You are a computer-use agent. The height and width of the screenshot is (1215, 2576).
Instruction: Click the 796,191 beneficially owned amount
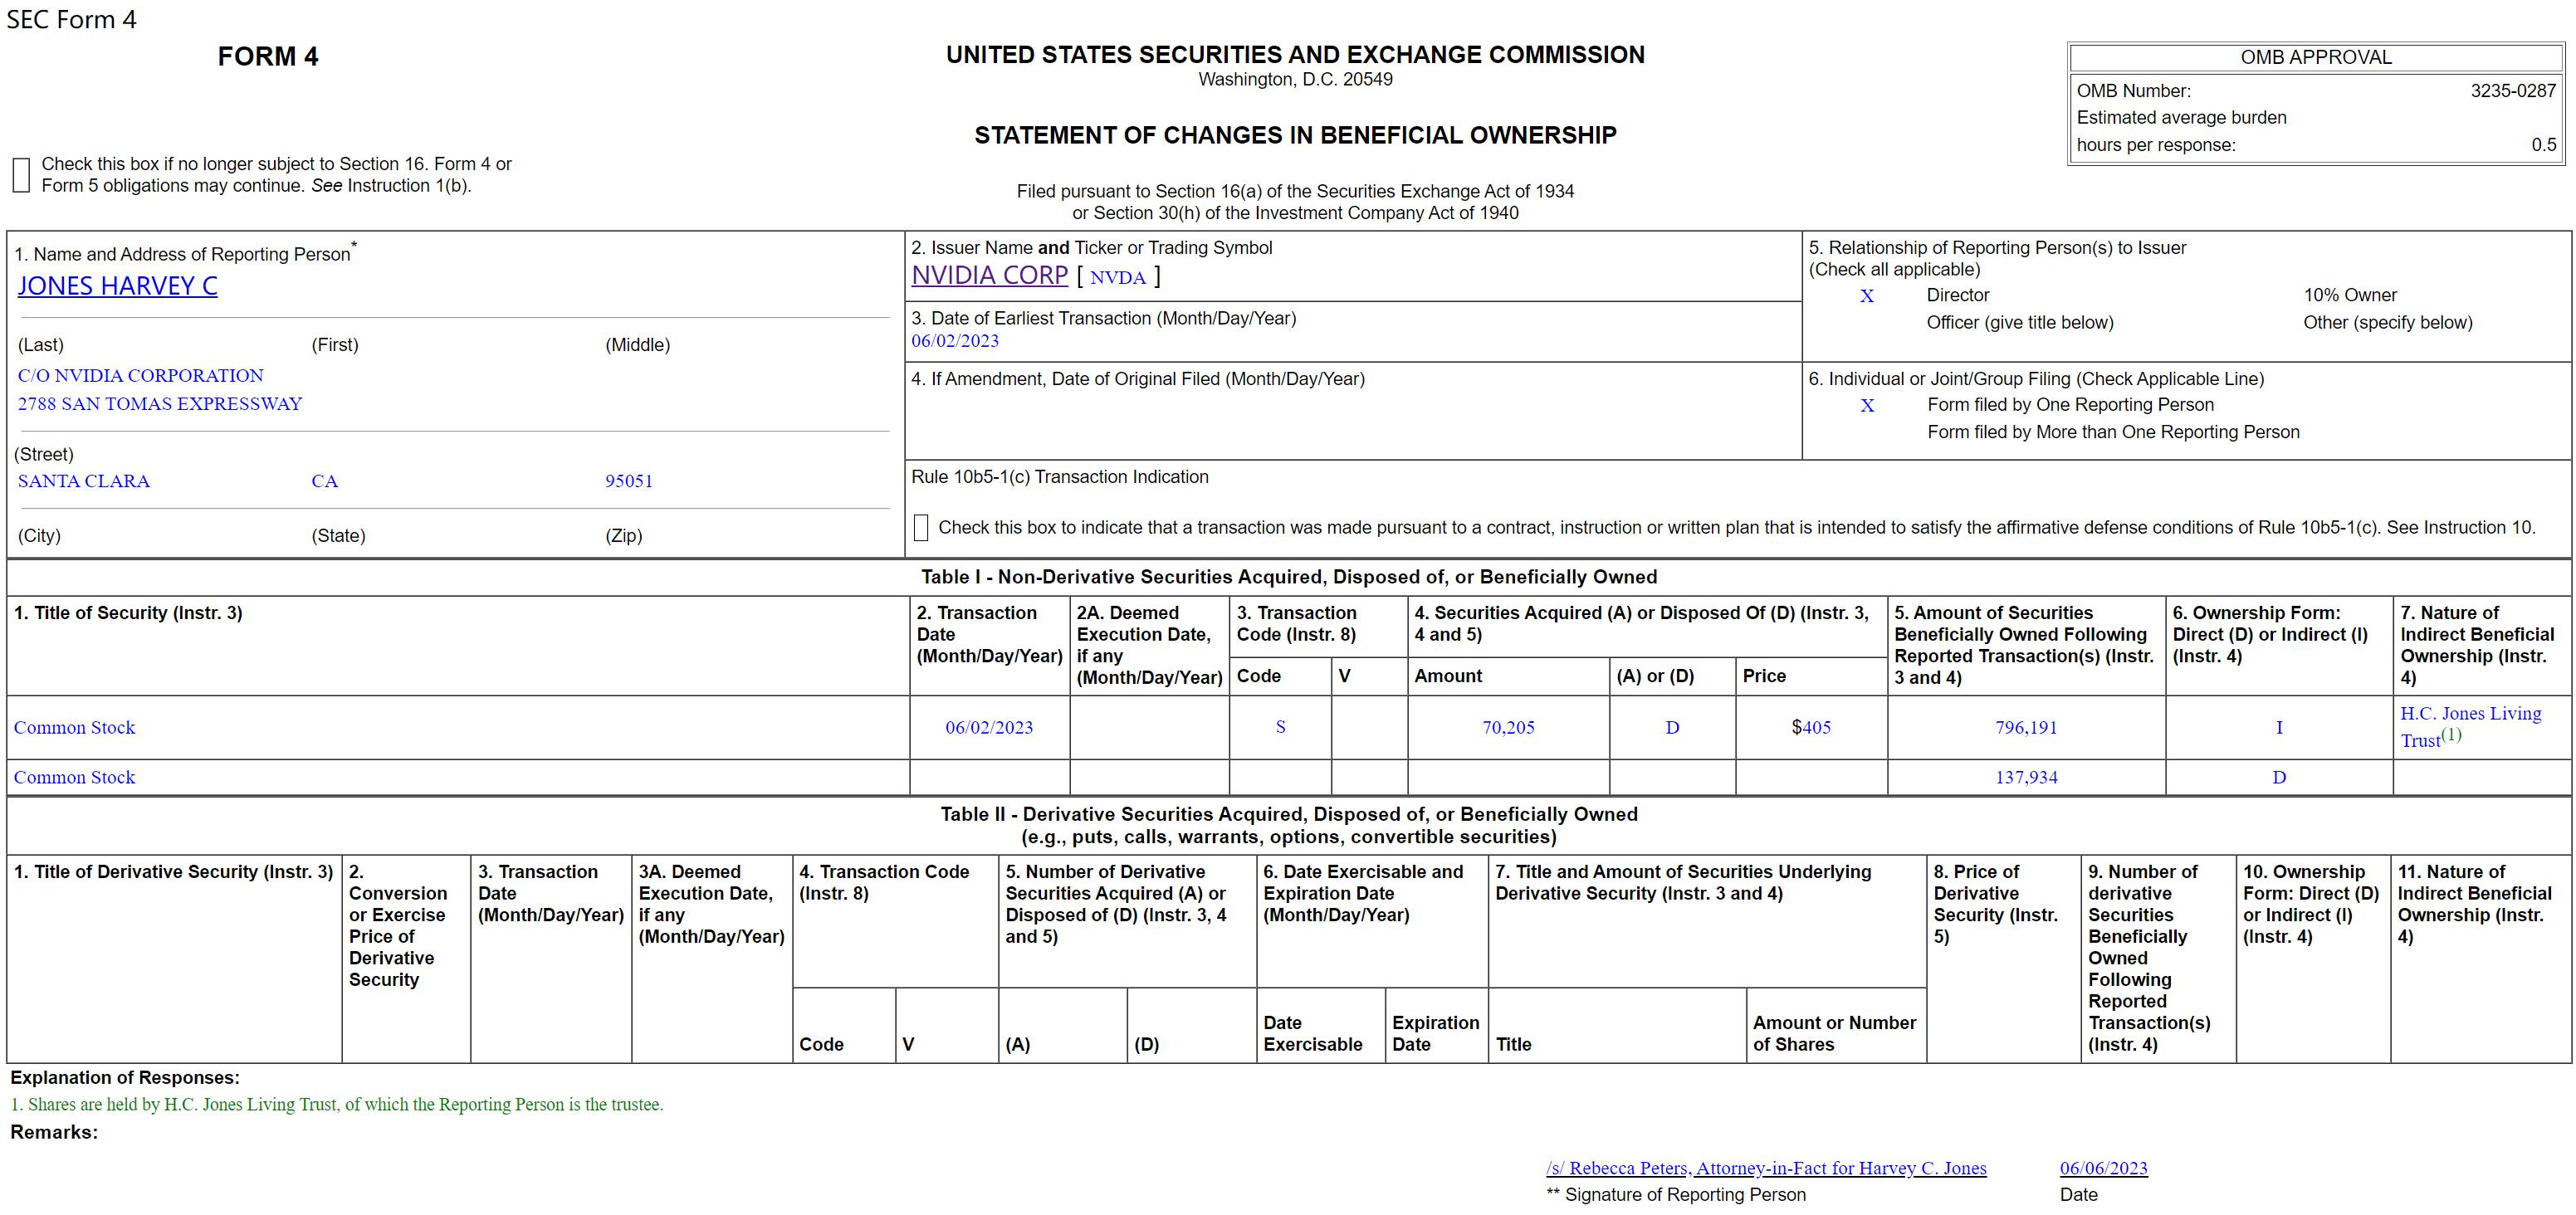(x=2026, y=728)
